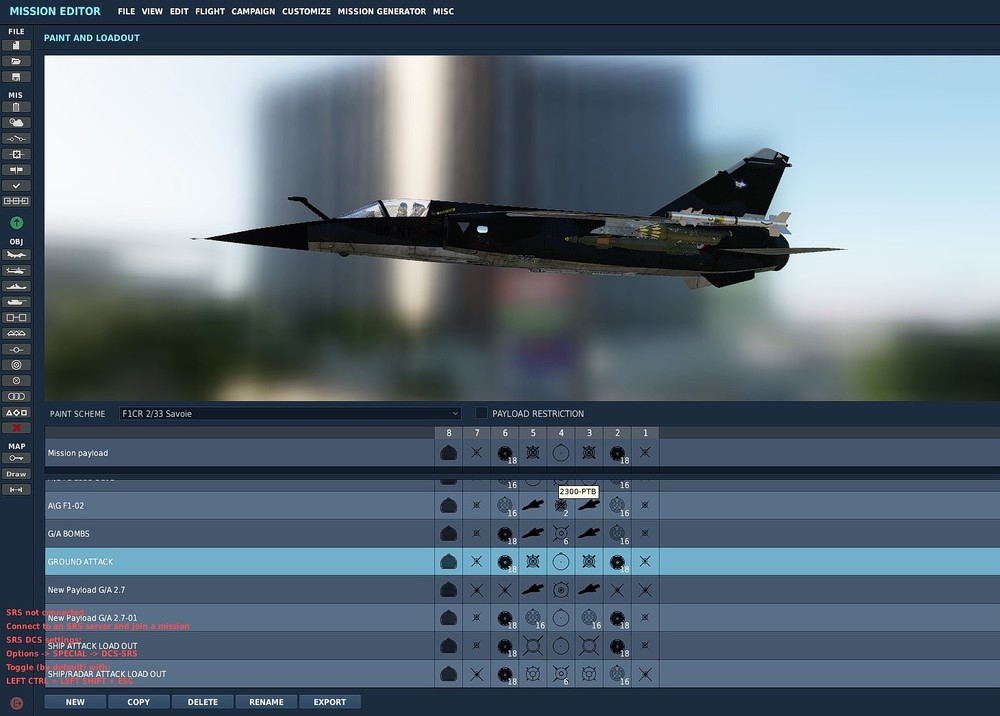Click the mission options checkmark icon
Screen dimensions: 1000x716
(17, 186)
